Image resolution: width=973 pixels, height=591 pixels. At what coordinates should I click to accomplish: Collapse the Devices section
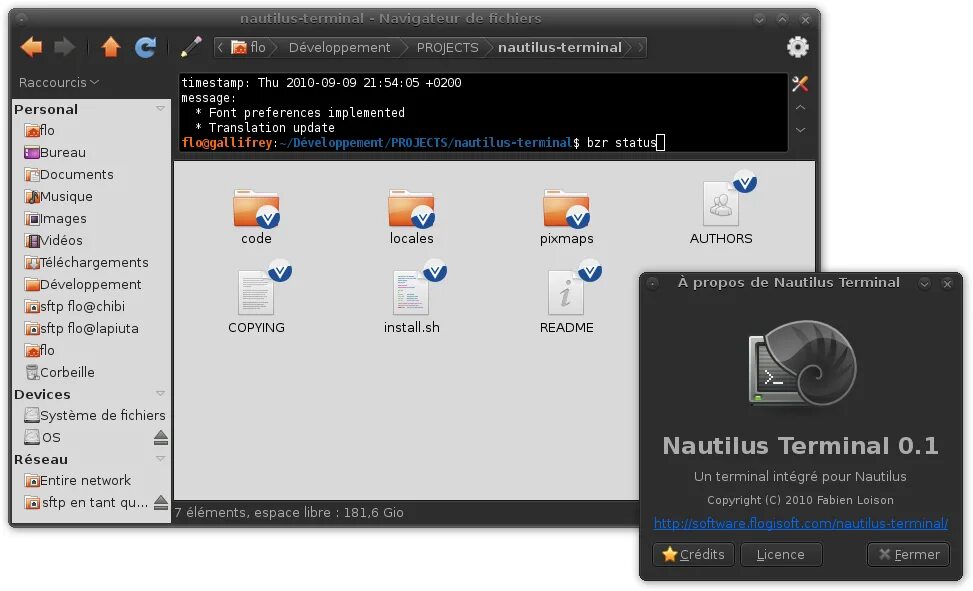click(x=160, y=394)
